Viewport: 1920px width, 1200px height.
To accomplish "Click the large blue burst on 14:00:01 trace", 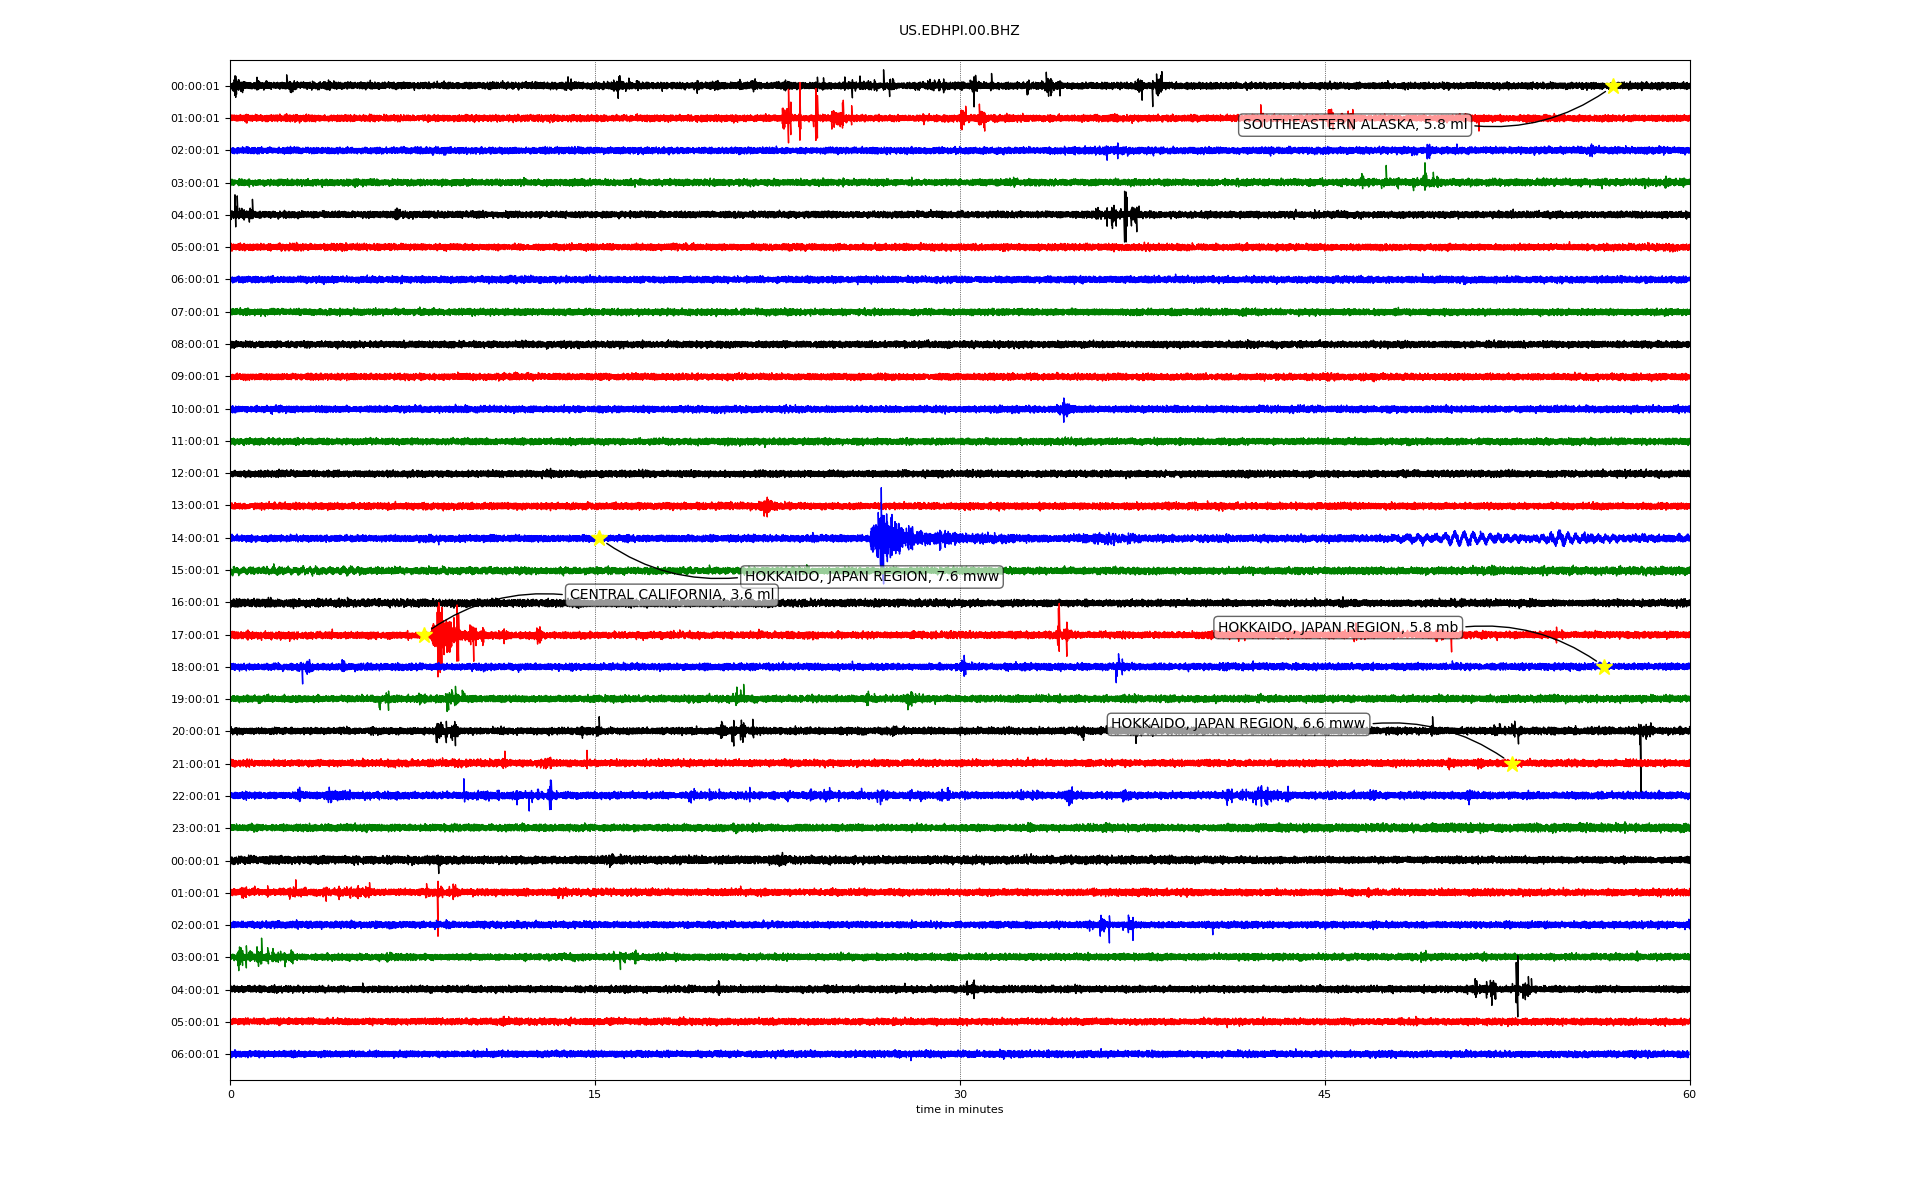I will 883,538.
